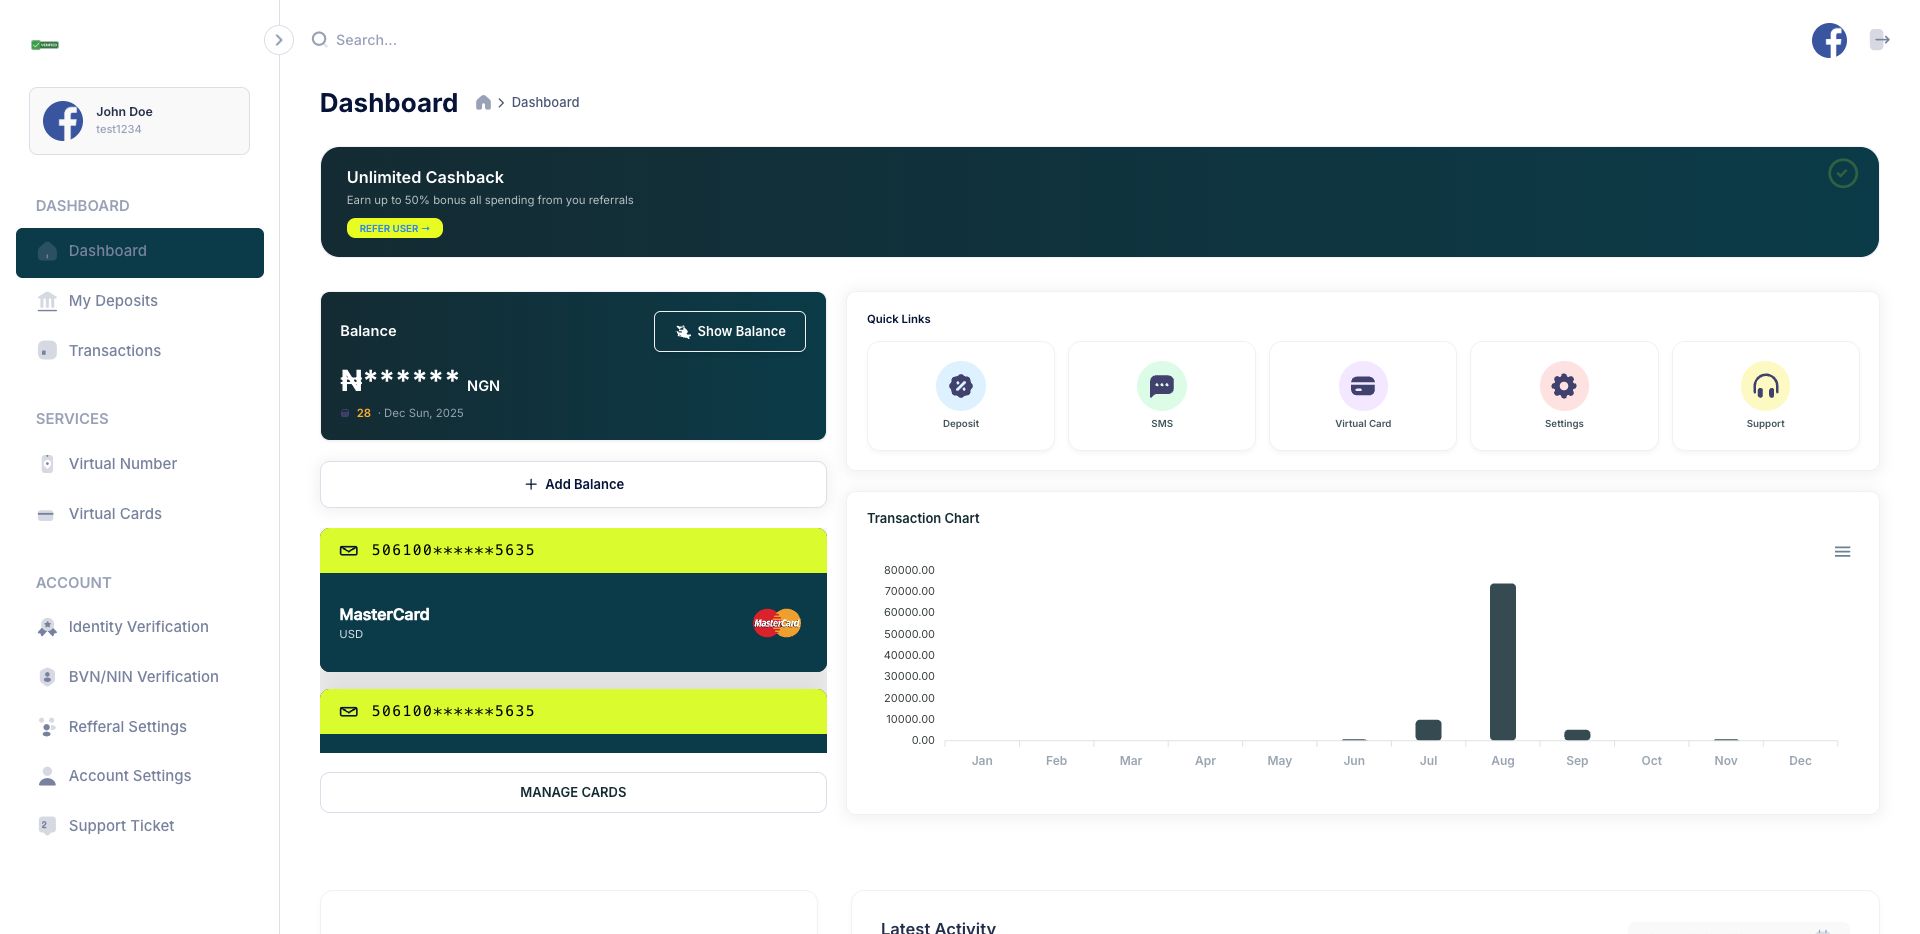Open Refferal Settings in sidebar

click(x=140, y=727)
